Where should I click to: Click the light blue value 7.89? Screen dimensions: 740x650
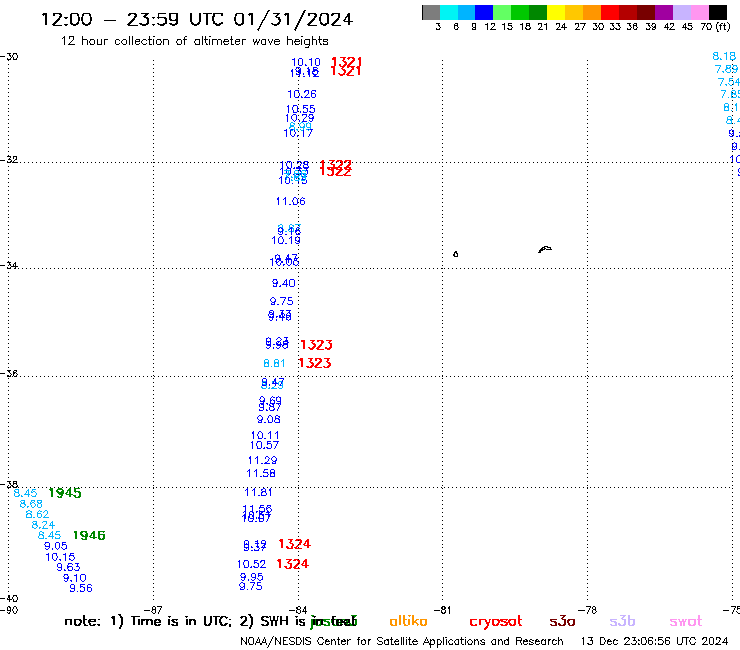[727, 69]
